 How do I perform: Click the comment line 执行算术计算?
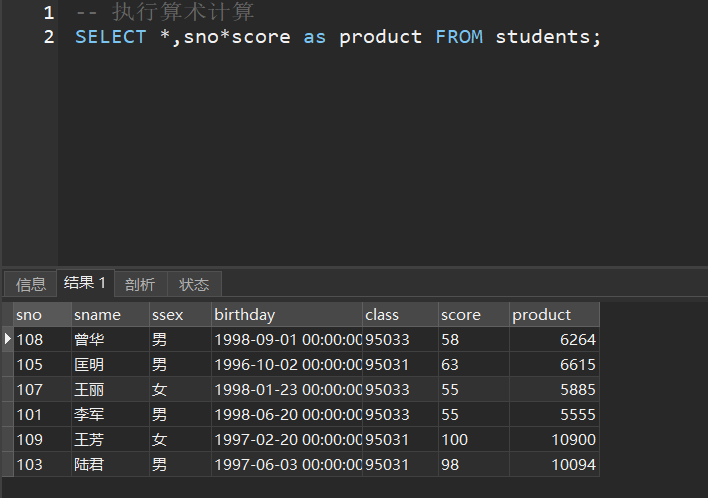(165, 13)
